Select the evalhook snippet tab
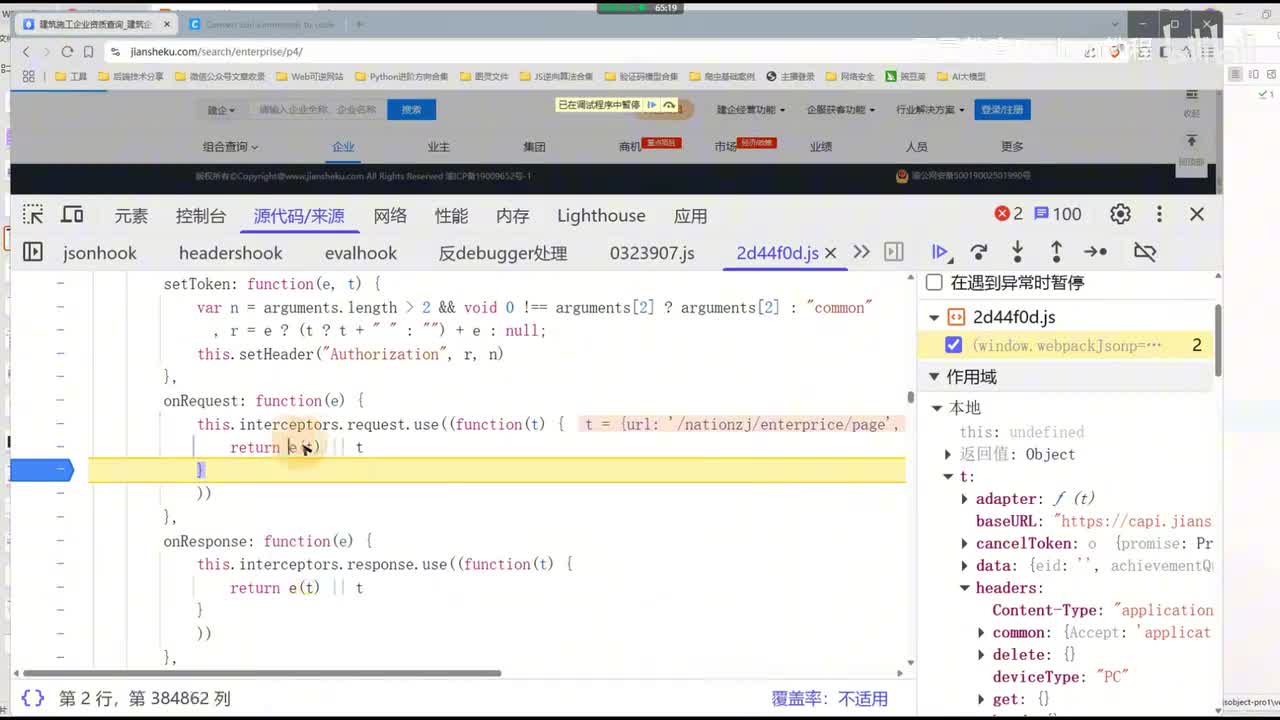Screen dimensions: 1280x720 click(361, 253)
